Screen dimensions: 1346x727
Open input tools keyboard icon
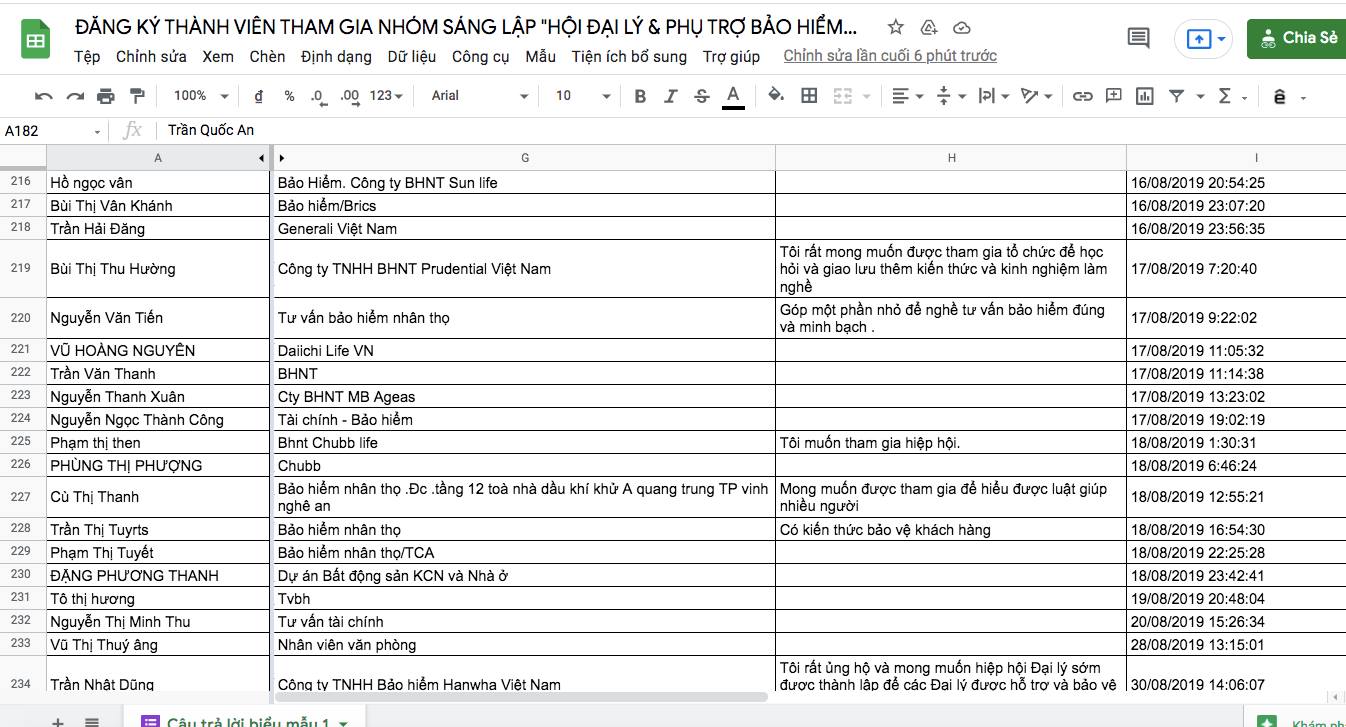(1279, 97)
